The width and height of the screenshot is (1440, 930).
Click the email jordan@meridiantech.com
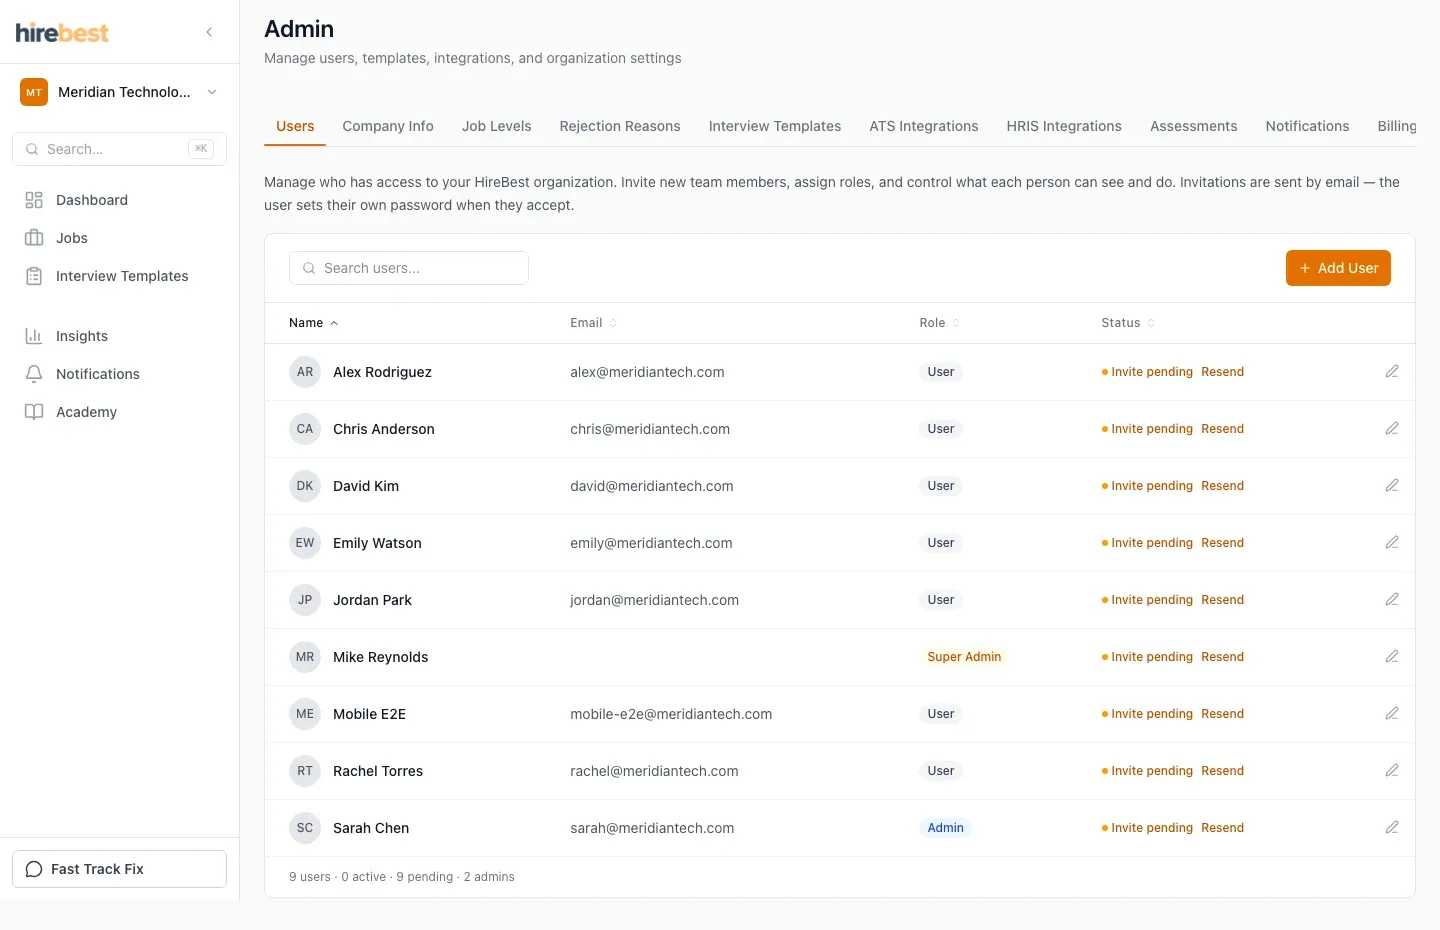tap(654, 600)
